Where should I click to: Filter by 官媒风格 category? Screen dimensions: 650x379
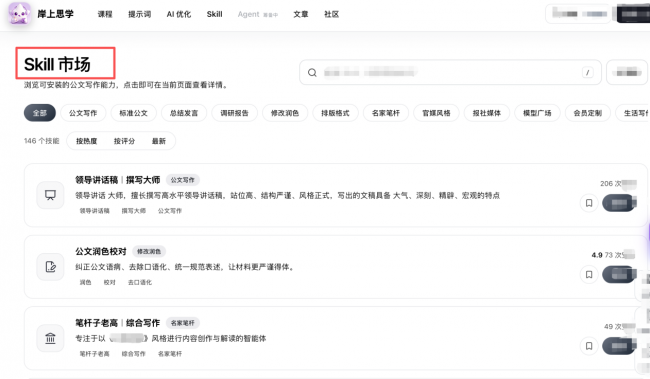point(436,113)
